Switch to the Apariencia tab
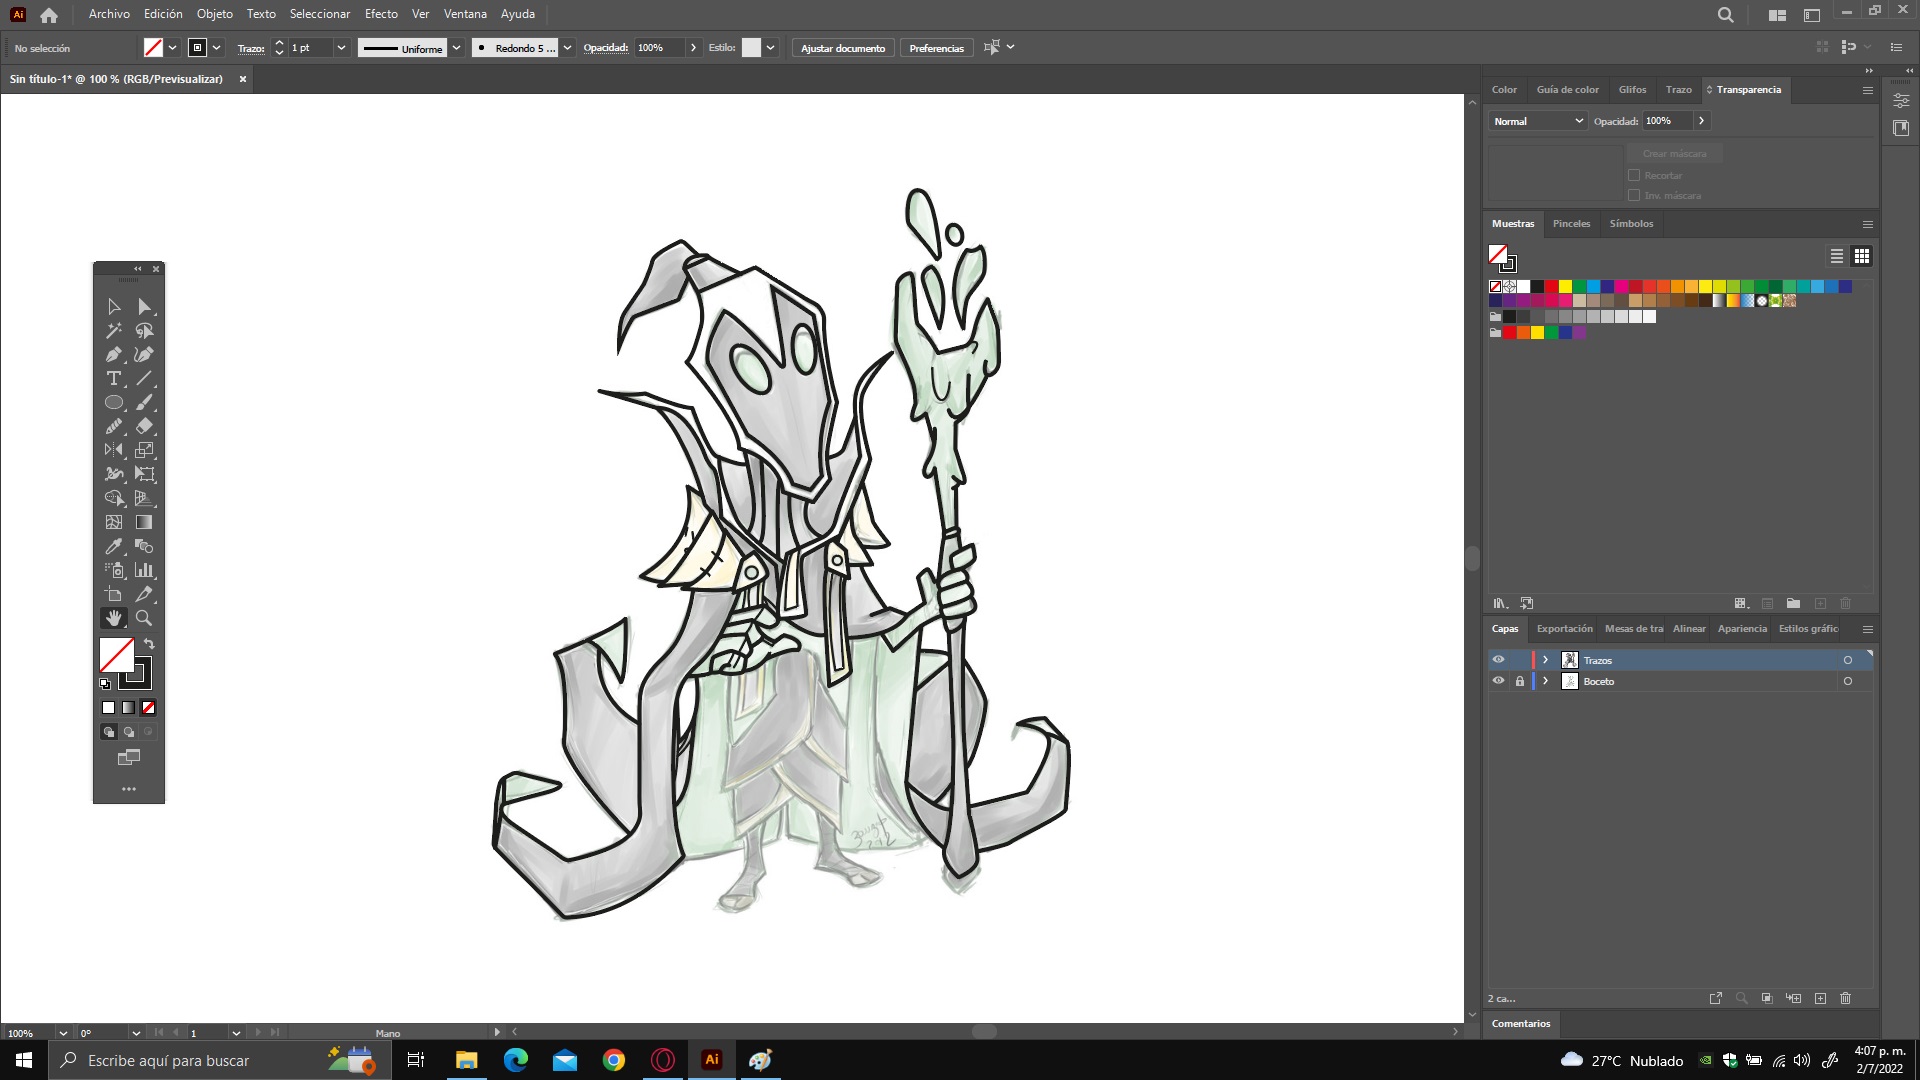 (1742, 629)
